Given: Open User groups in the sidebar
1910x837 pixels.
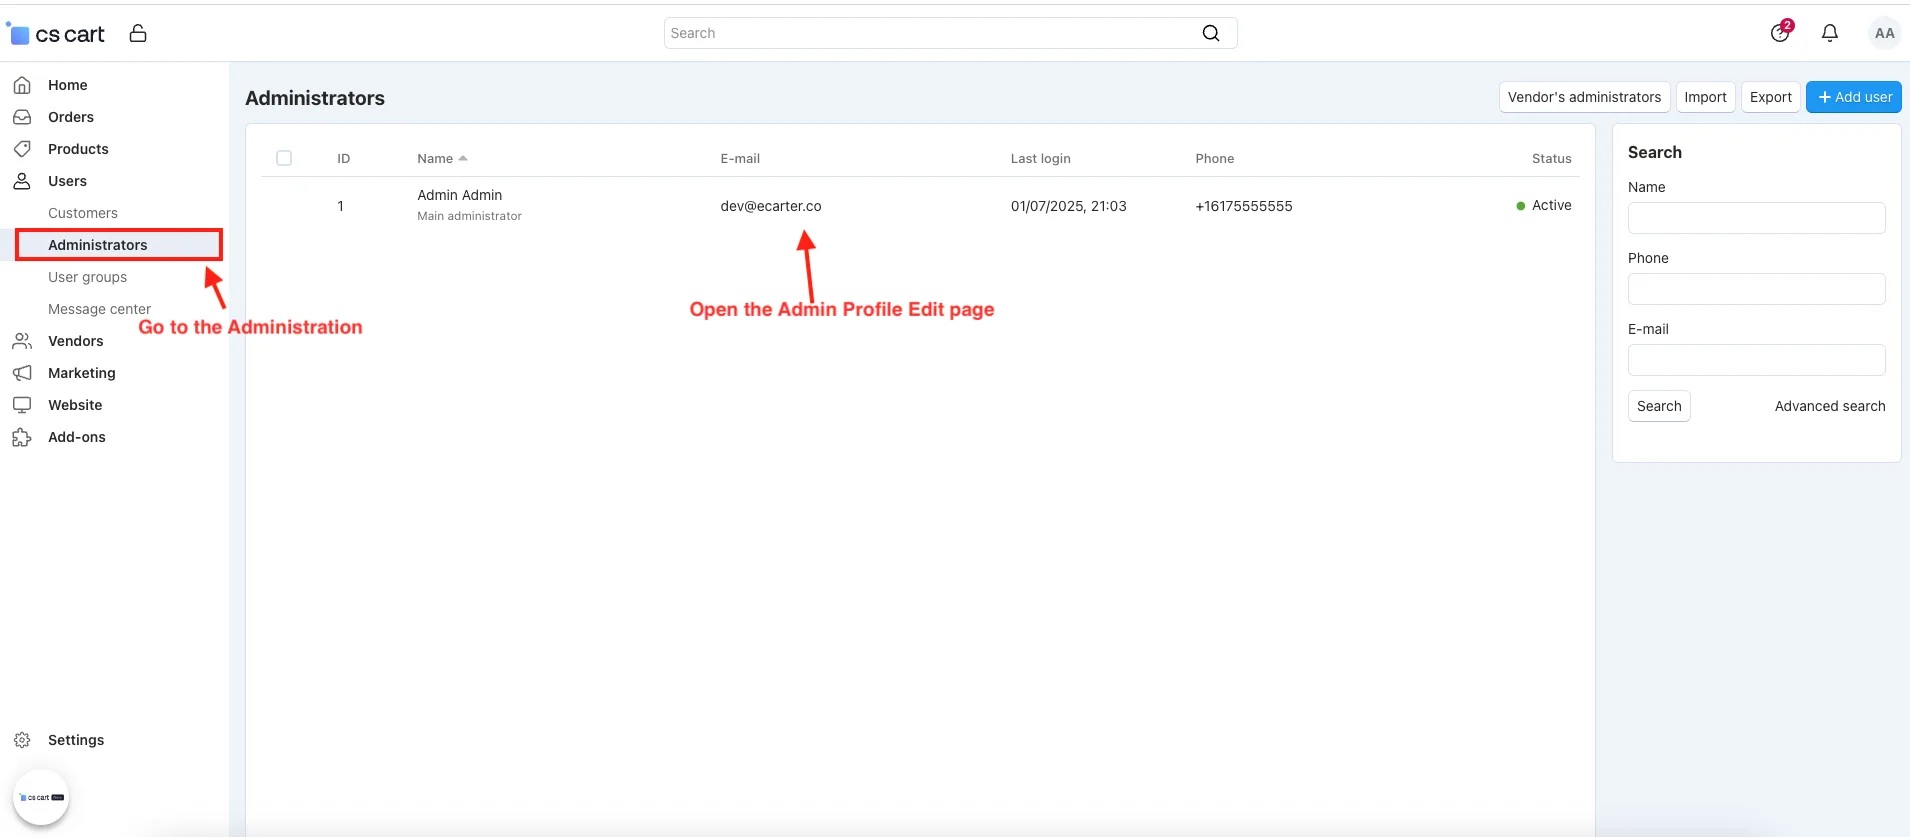Looking at the screenshot, I should pyautogui.click(x=88, y=277).
